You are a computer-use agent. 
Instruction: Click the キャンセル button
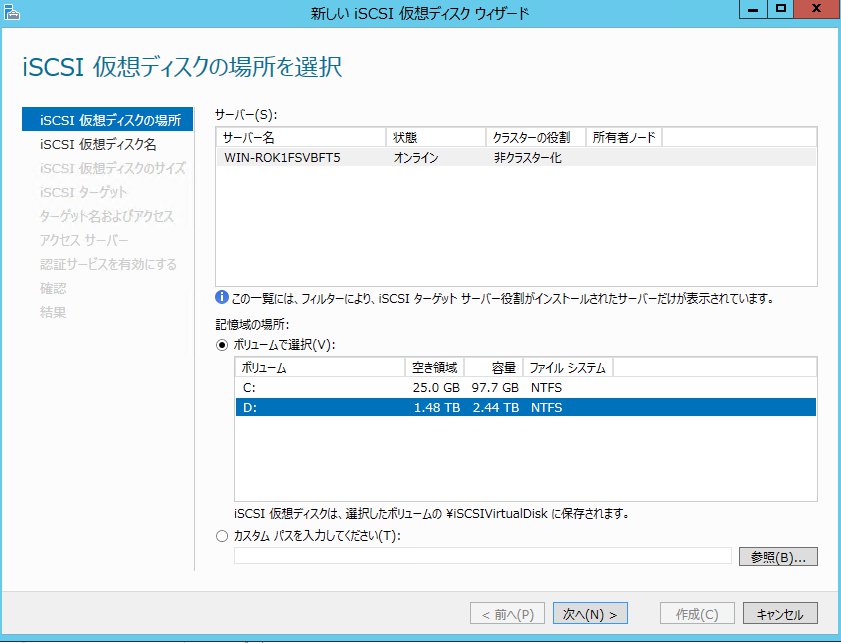787,613
